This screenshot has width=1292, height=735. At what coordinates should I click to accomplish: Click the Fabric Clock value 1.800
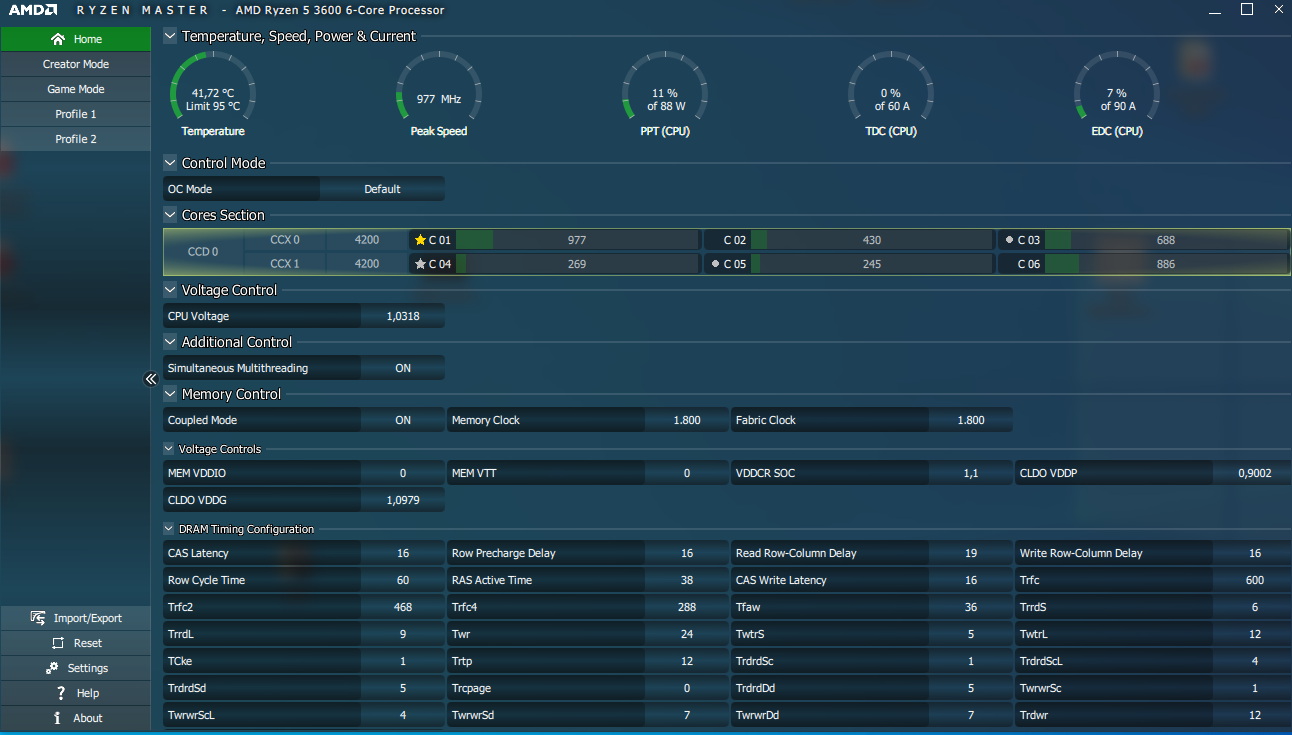coord(971,420)
